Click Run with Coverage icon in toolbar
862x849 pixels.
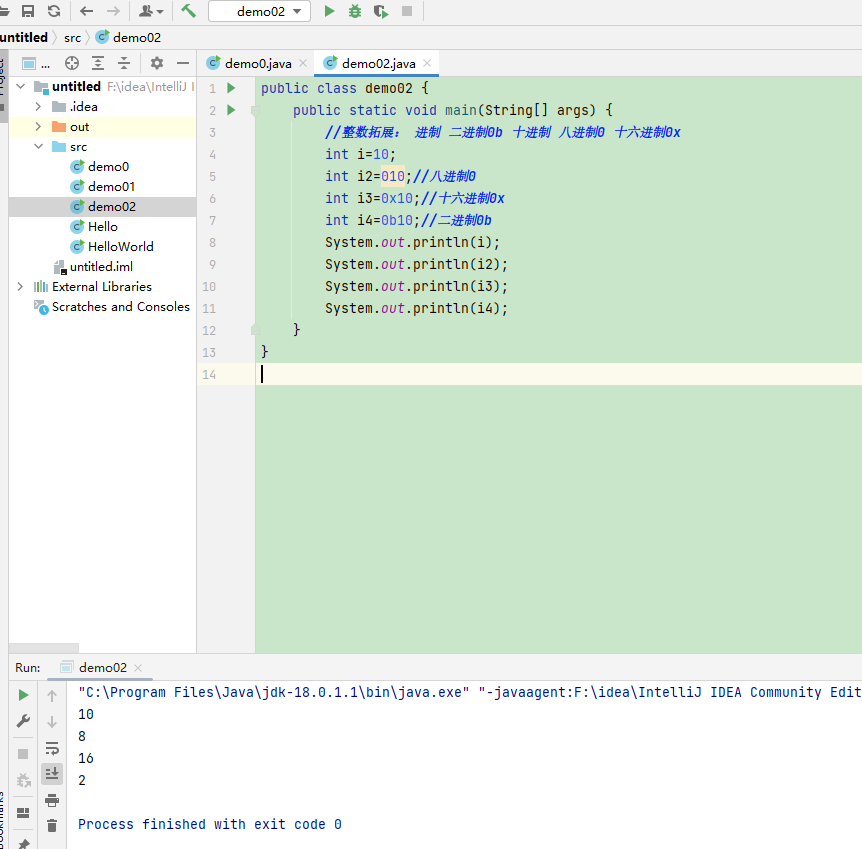point(380,11)
